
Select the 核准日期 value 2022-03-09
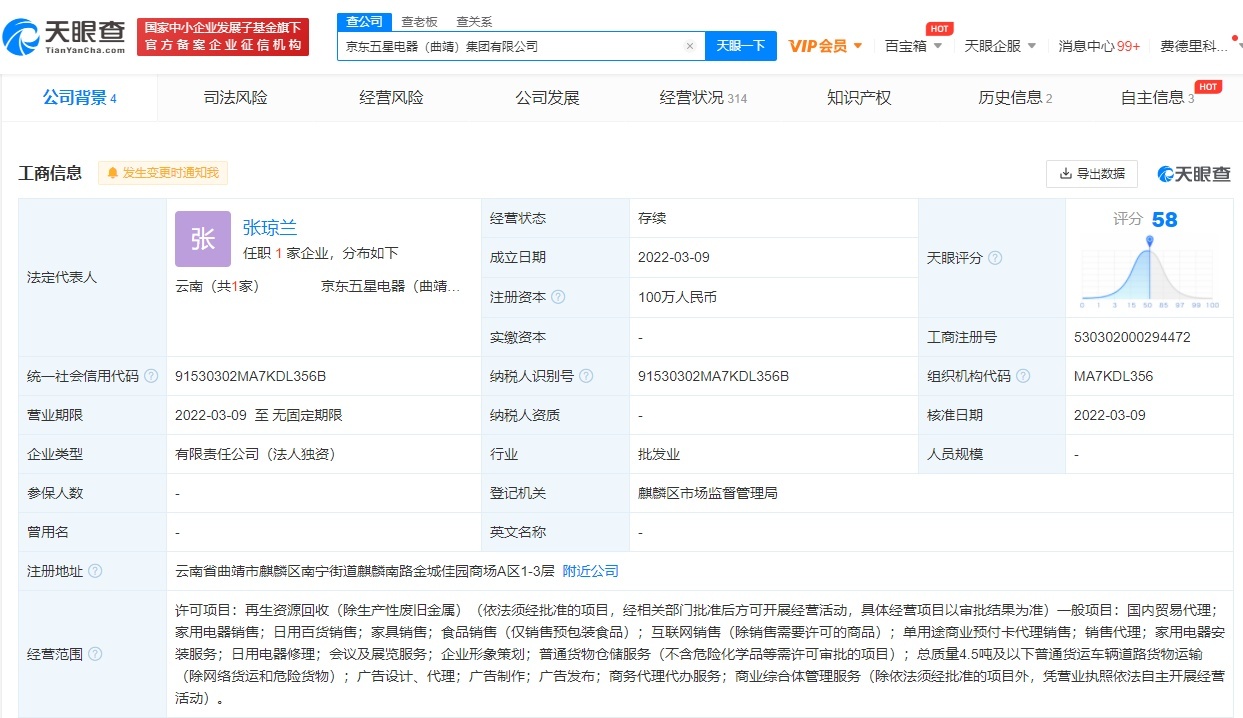point(1110,415)
